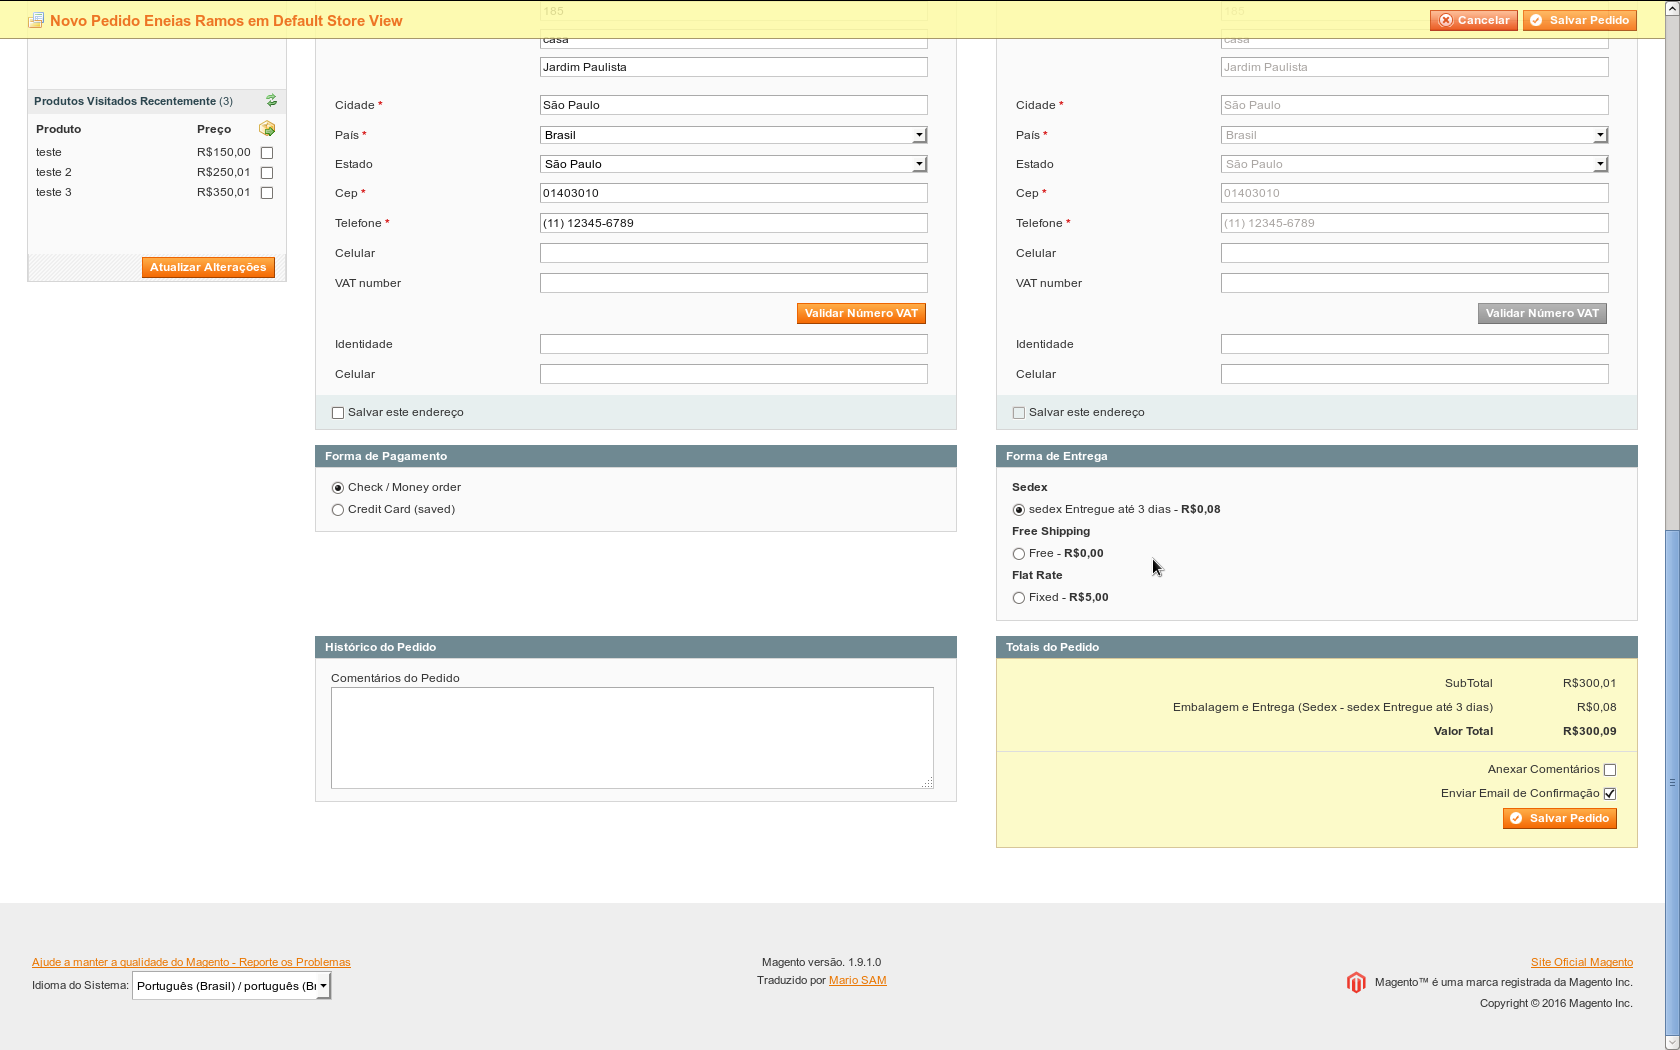Click the shipping Telefone field
1680x1050 pixels.
(x=1415, y=223)
